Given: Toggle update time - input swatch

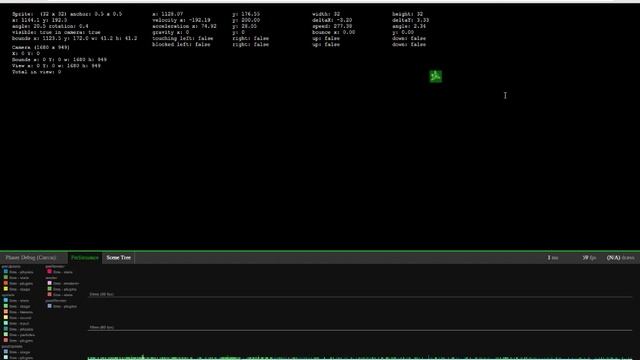Looking at the screenshot, I should (x=6, y=323).
